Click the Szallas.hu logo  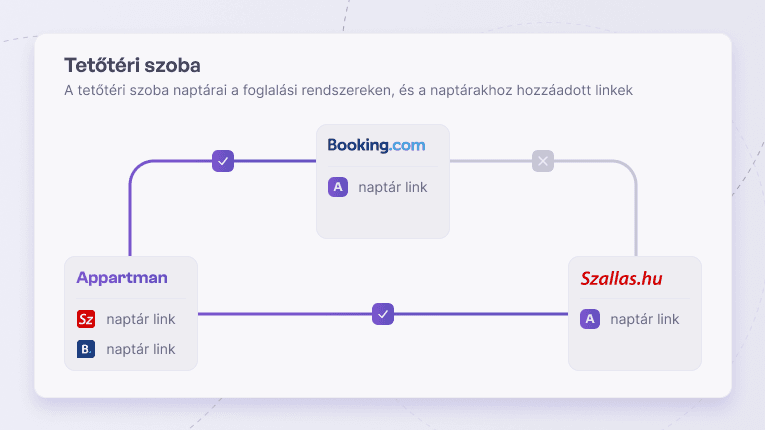click(x=621, y=278)
